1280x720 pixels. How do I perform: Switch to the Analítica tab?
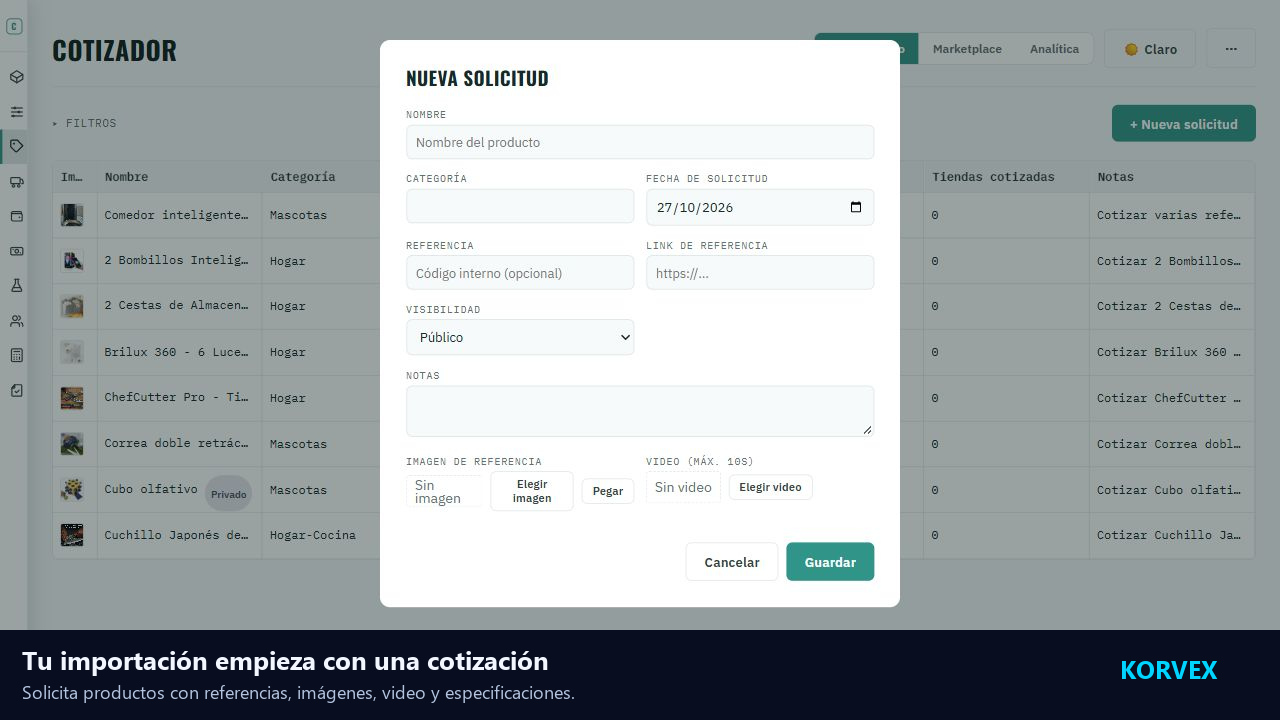1054,49
